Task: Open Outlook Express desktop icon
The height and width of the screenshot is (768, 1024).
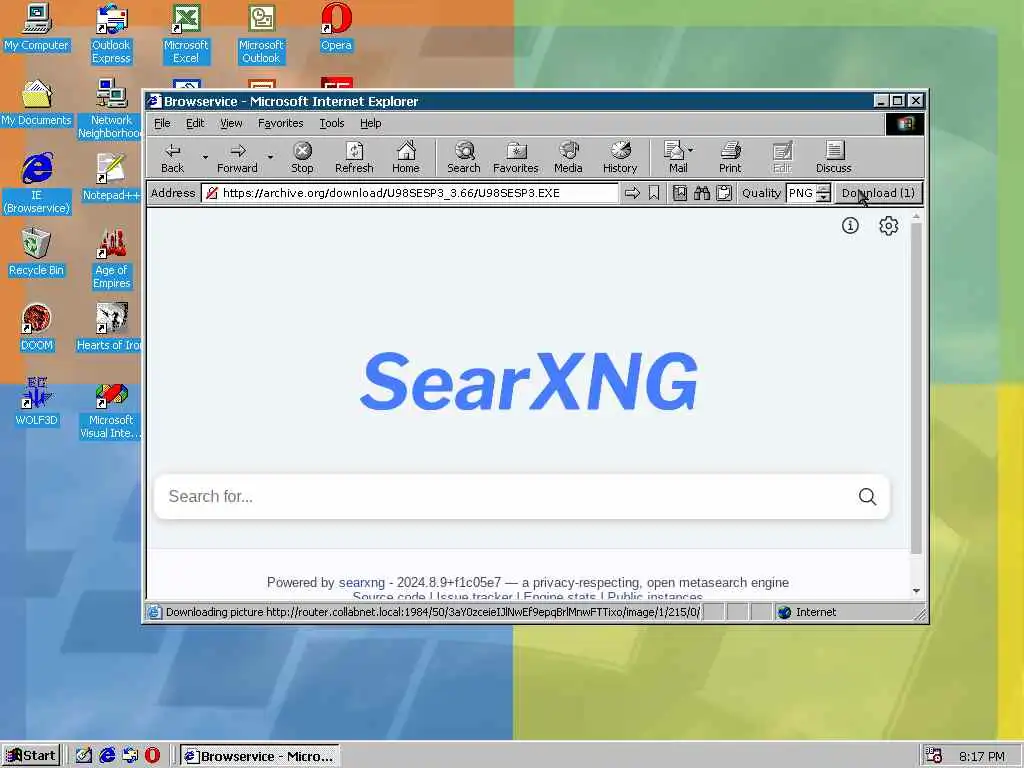Action: [111, 34]
